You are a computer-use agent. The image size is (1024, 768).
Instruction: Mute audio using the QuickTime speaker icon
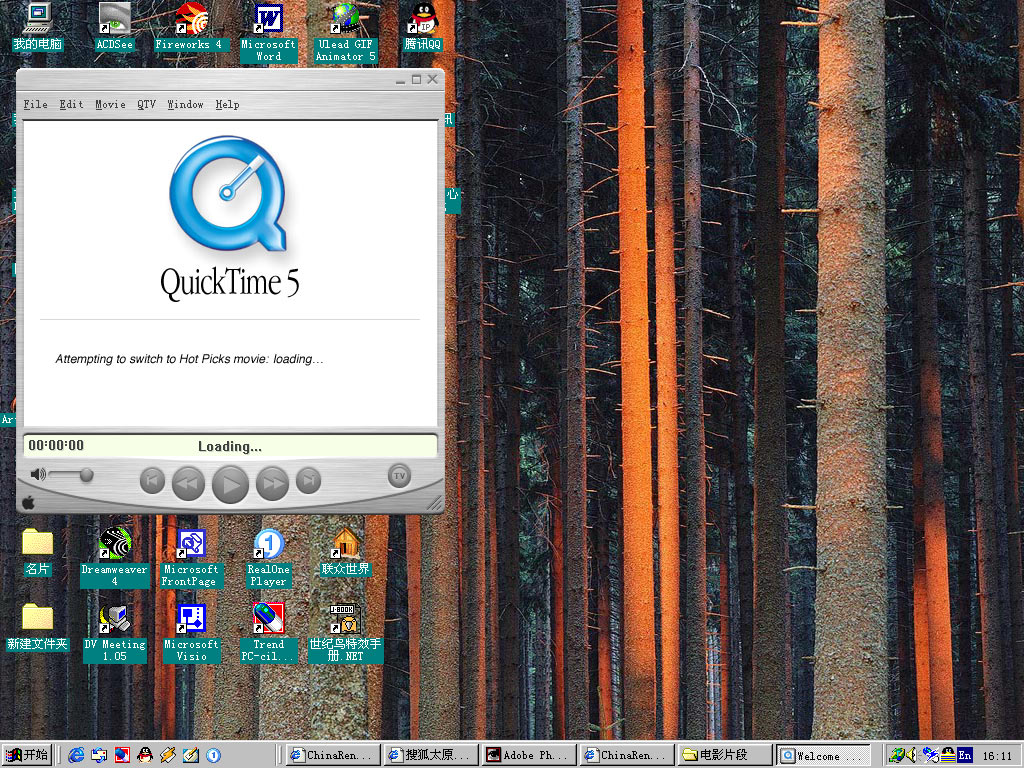click(38, 474)
